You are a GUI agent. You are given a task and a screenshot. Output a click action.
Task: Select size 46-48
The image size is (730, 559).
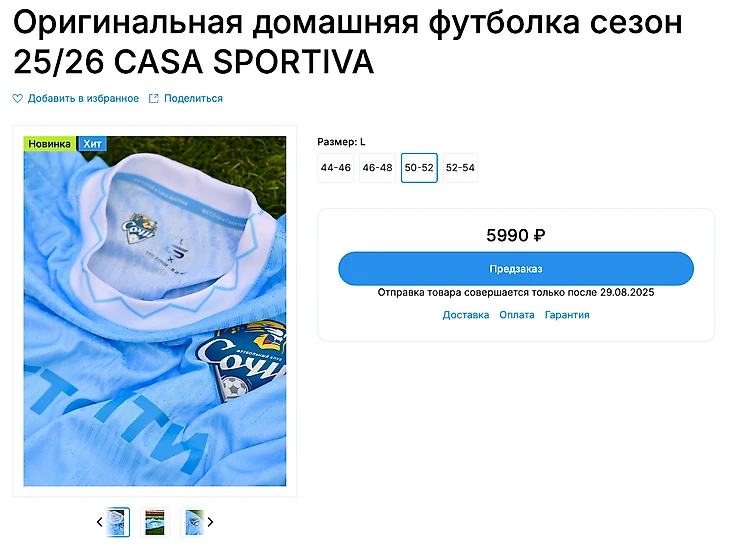(x=377, y=168)
